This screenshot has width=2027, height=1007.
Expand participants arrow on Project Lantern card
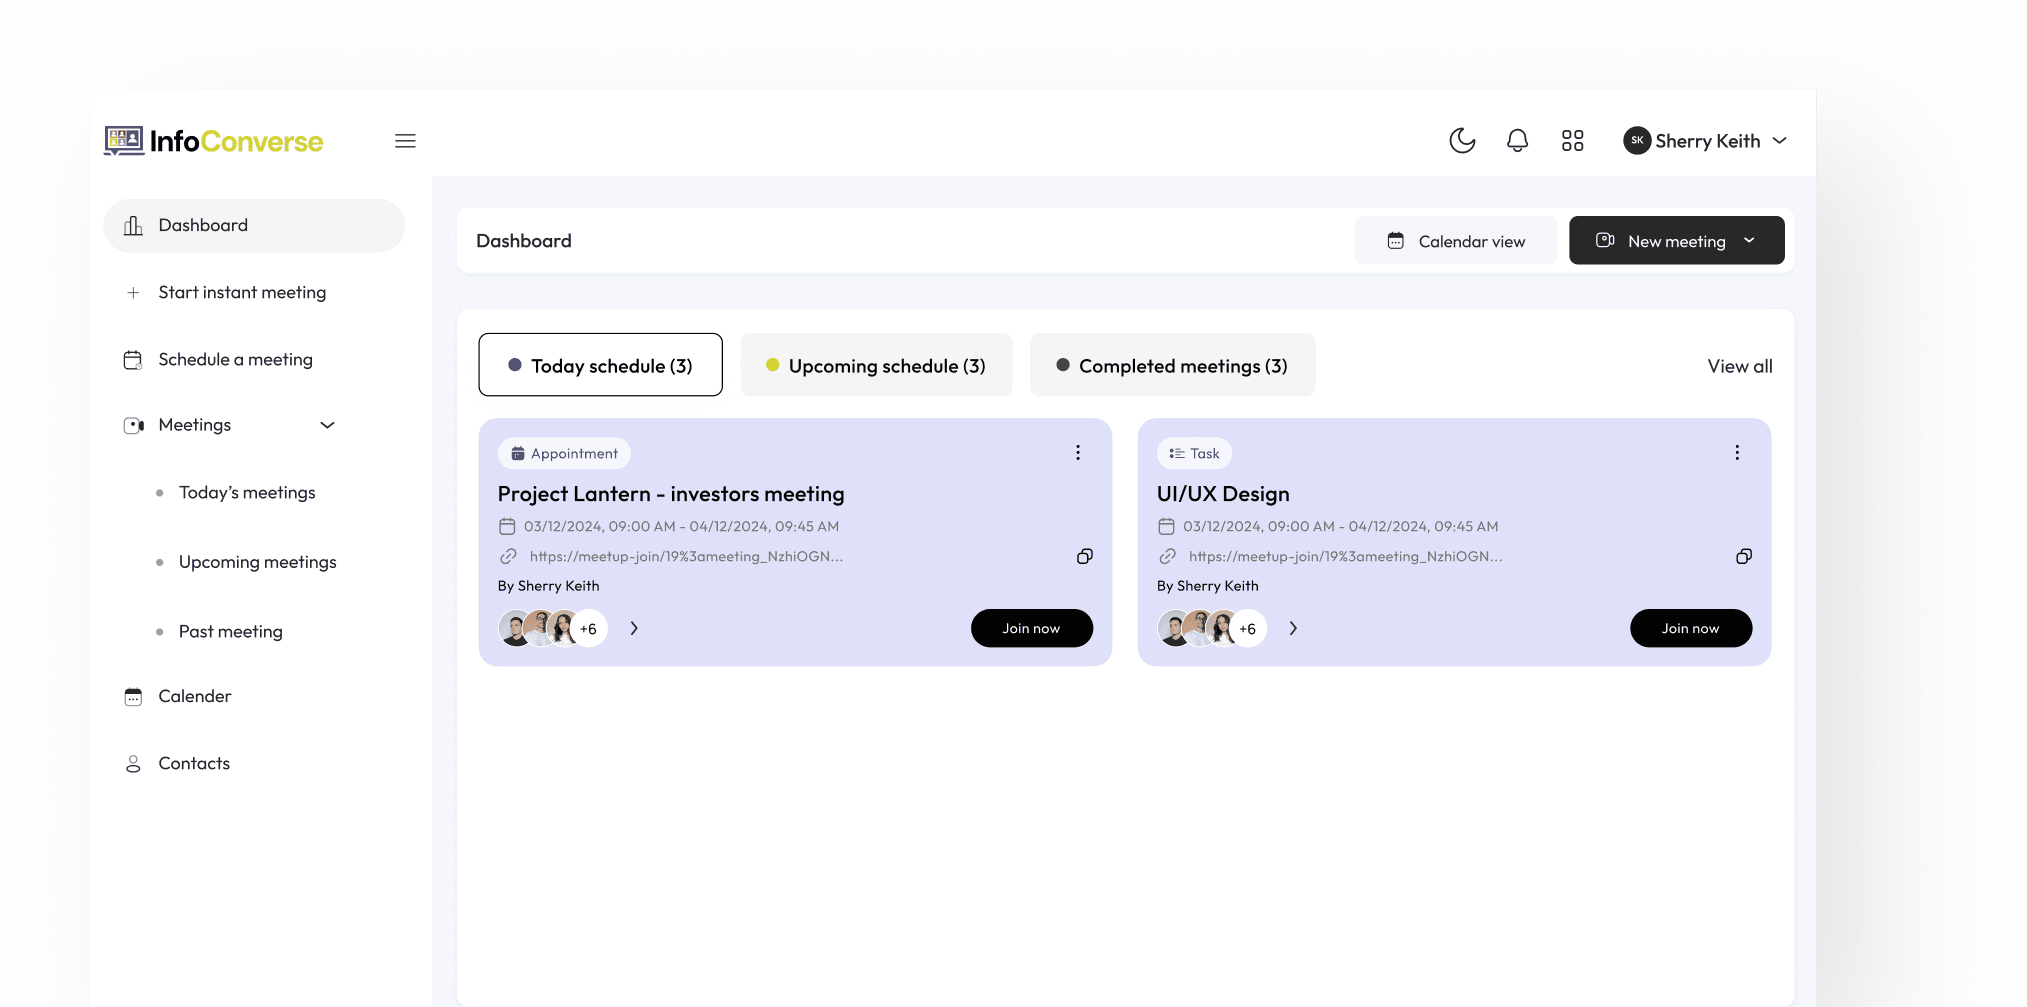click(x=634, y=628)
